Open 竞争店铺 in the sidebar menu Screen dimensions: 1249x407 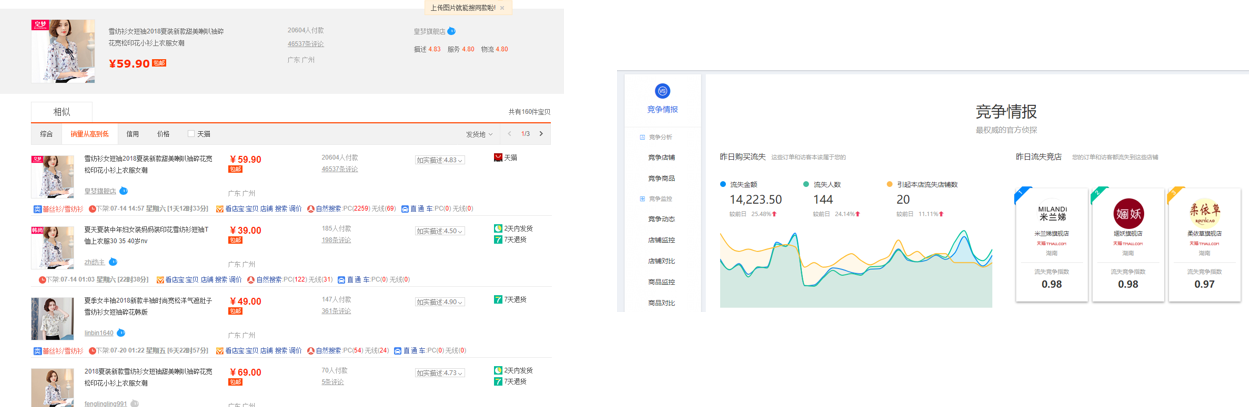pos(661,158)
